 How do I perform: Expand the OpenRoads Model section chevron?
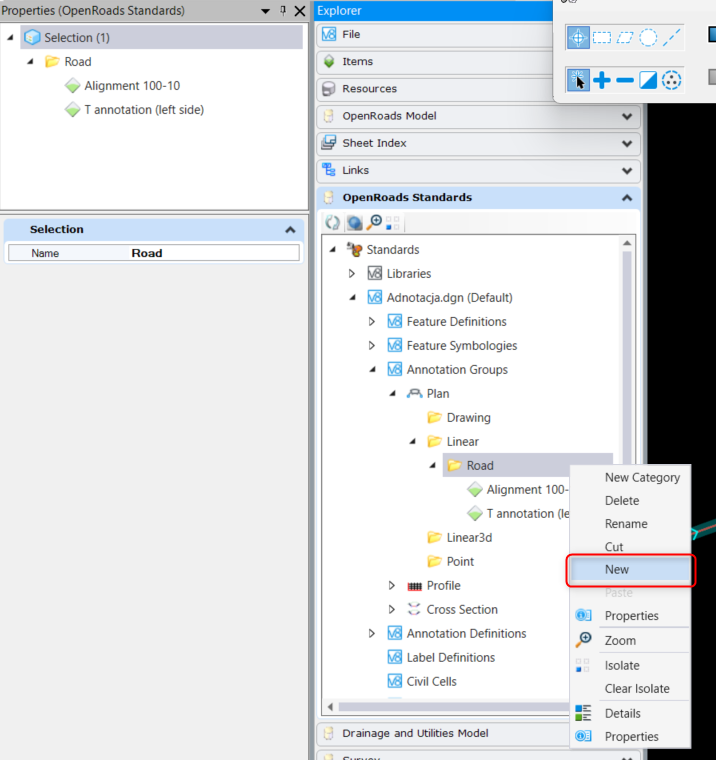point(627,116)
